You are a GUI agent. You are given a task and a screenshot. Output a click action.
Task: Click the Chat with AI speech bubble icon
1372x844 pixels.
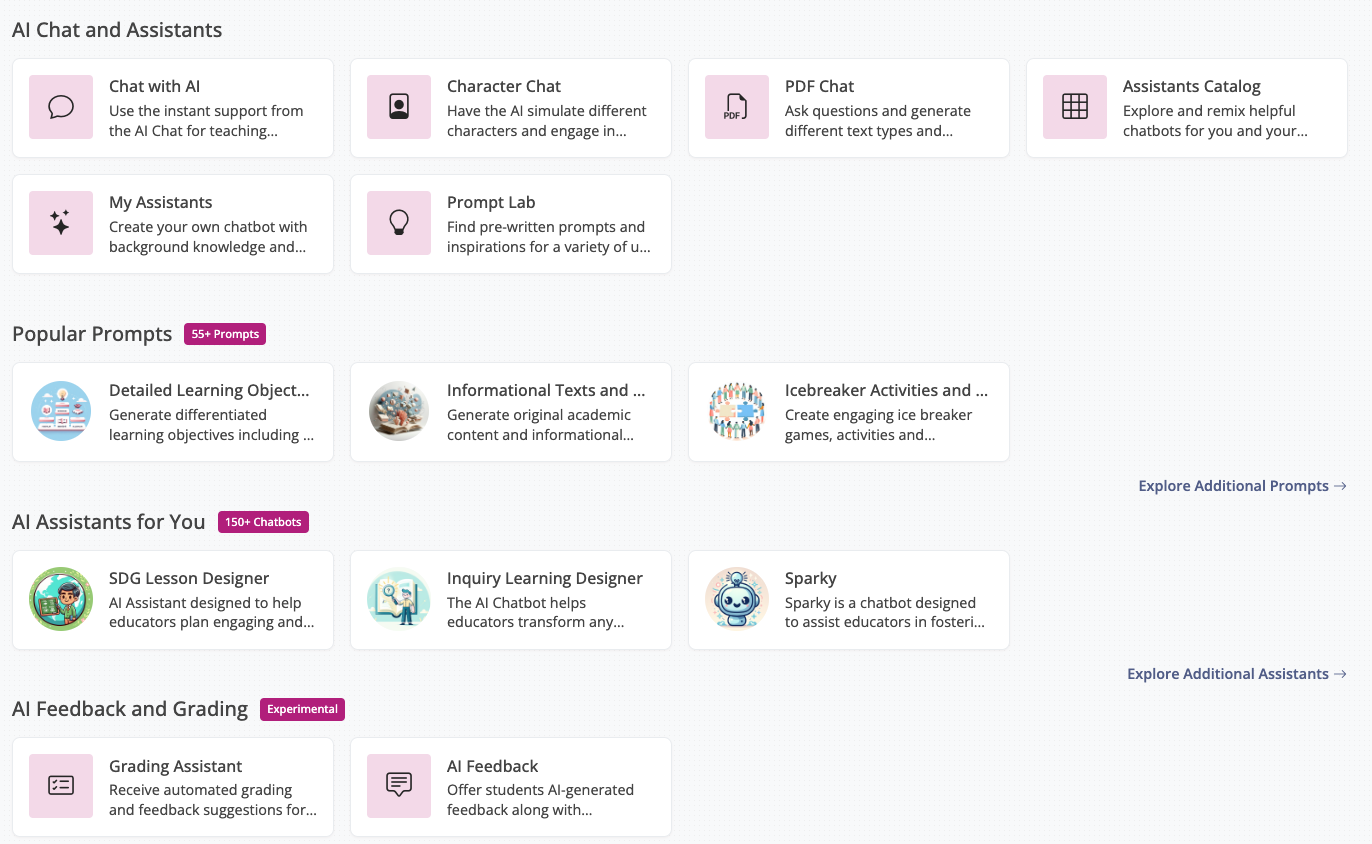[x=61, y=107]
